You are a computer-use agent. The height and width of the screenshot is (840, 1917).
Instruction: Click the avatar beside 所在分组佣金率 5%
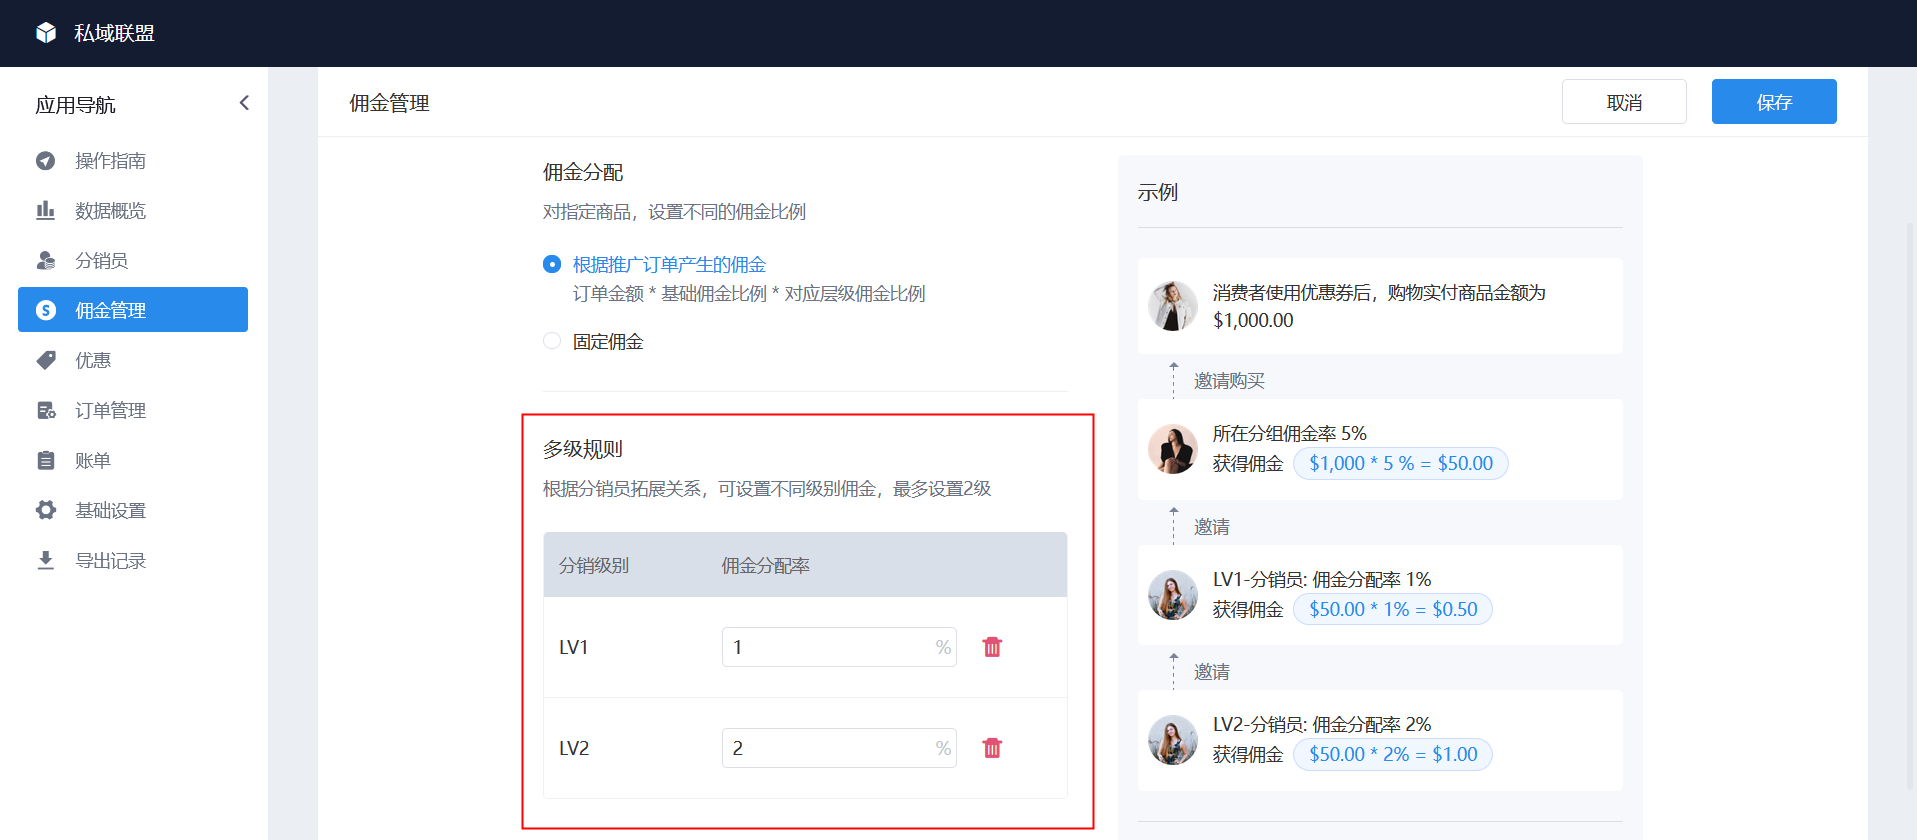tap(1173, 449)
